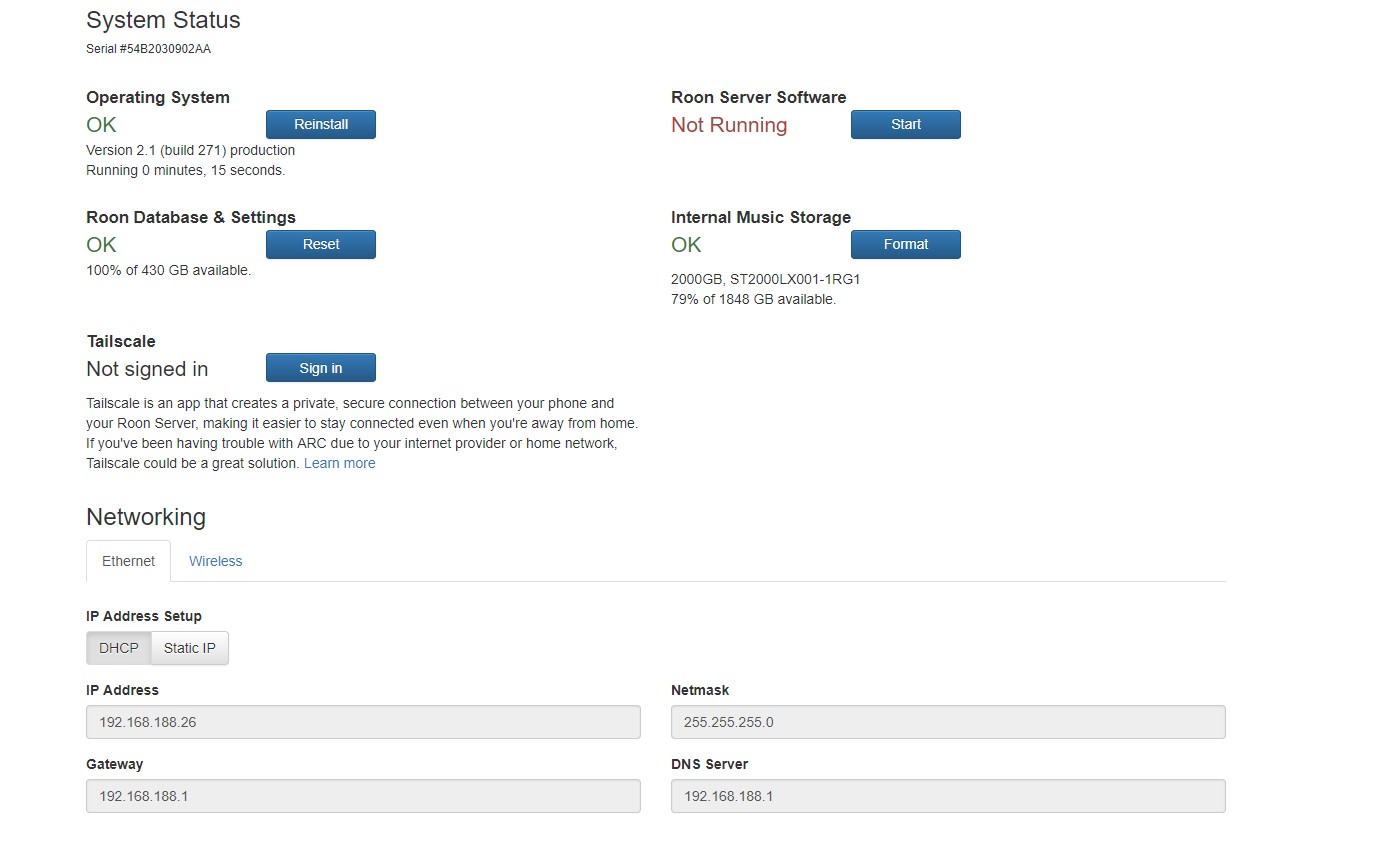Image resolution: width=1384 pixels, height=843 pixels.
Task: Click the DNS Server field
Action: pos(948,796)
